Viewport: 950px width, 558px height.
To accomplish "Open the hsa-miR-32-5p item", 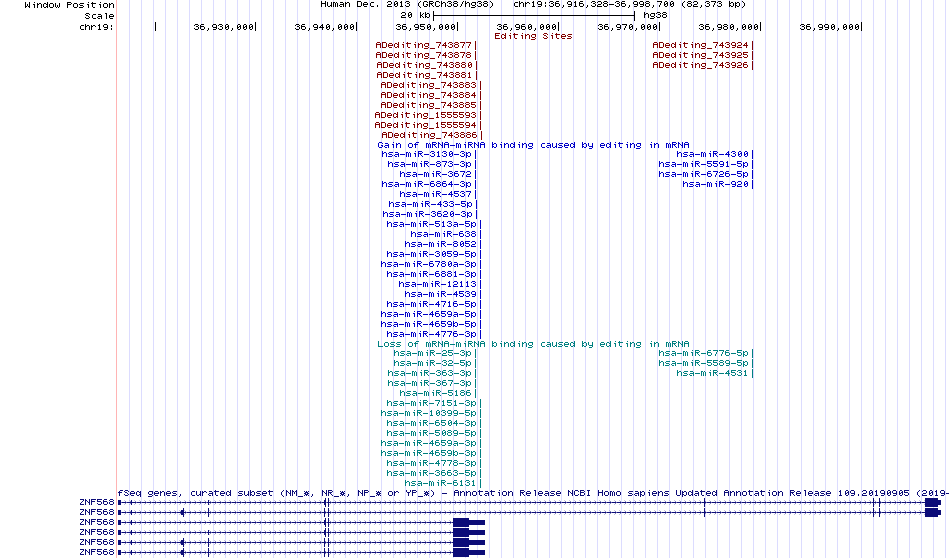I will (x=432, y=364).
